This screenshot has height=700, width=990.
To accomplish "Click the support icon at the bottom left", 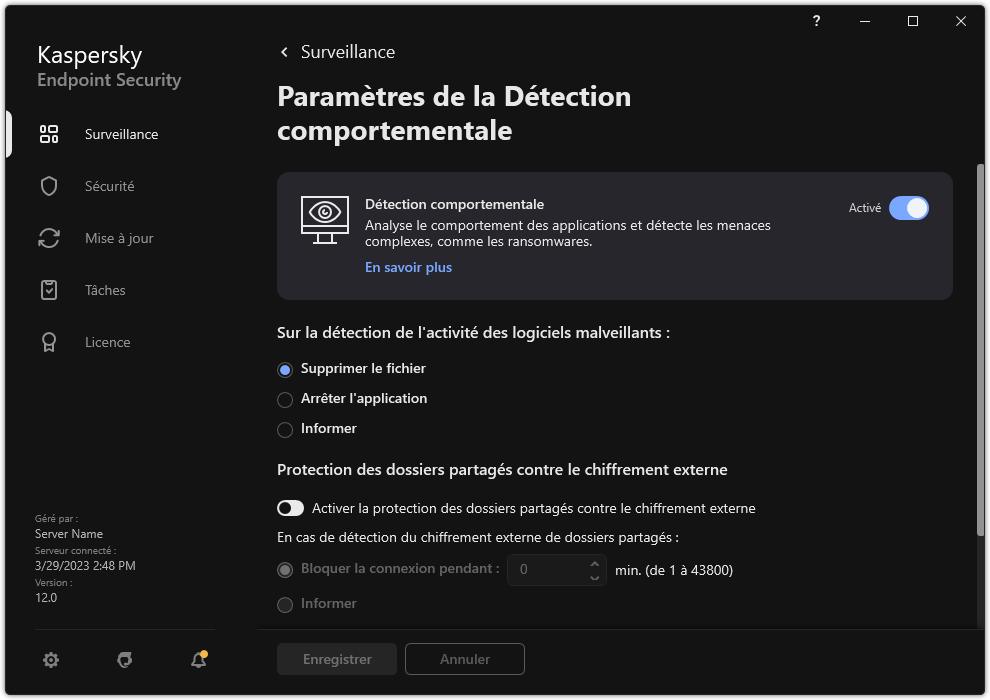I will (x=124, y=660).
